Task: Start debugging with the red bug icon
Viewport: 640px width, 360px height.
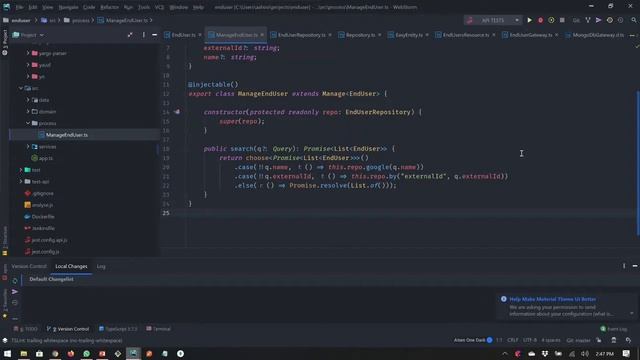Action: coord(540,20)
